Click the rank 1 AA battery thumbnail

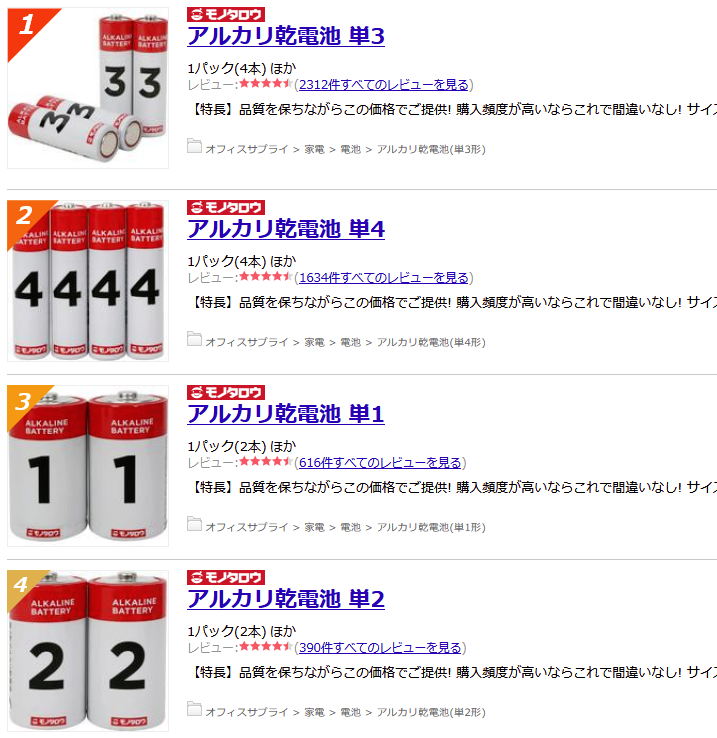coord(88,88)
